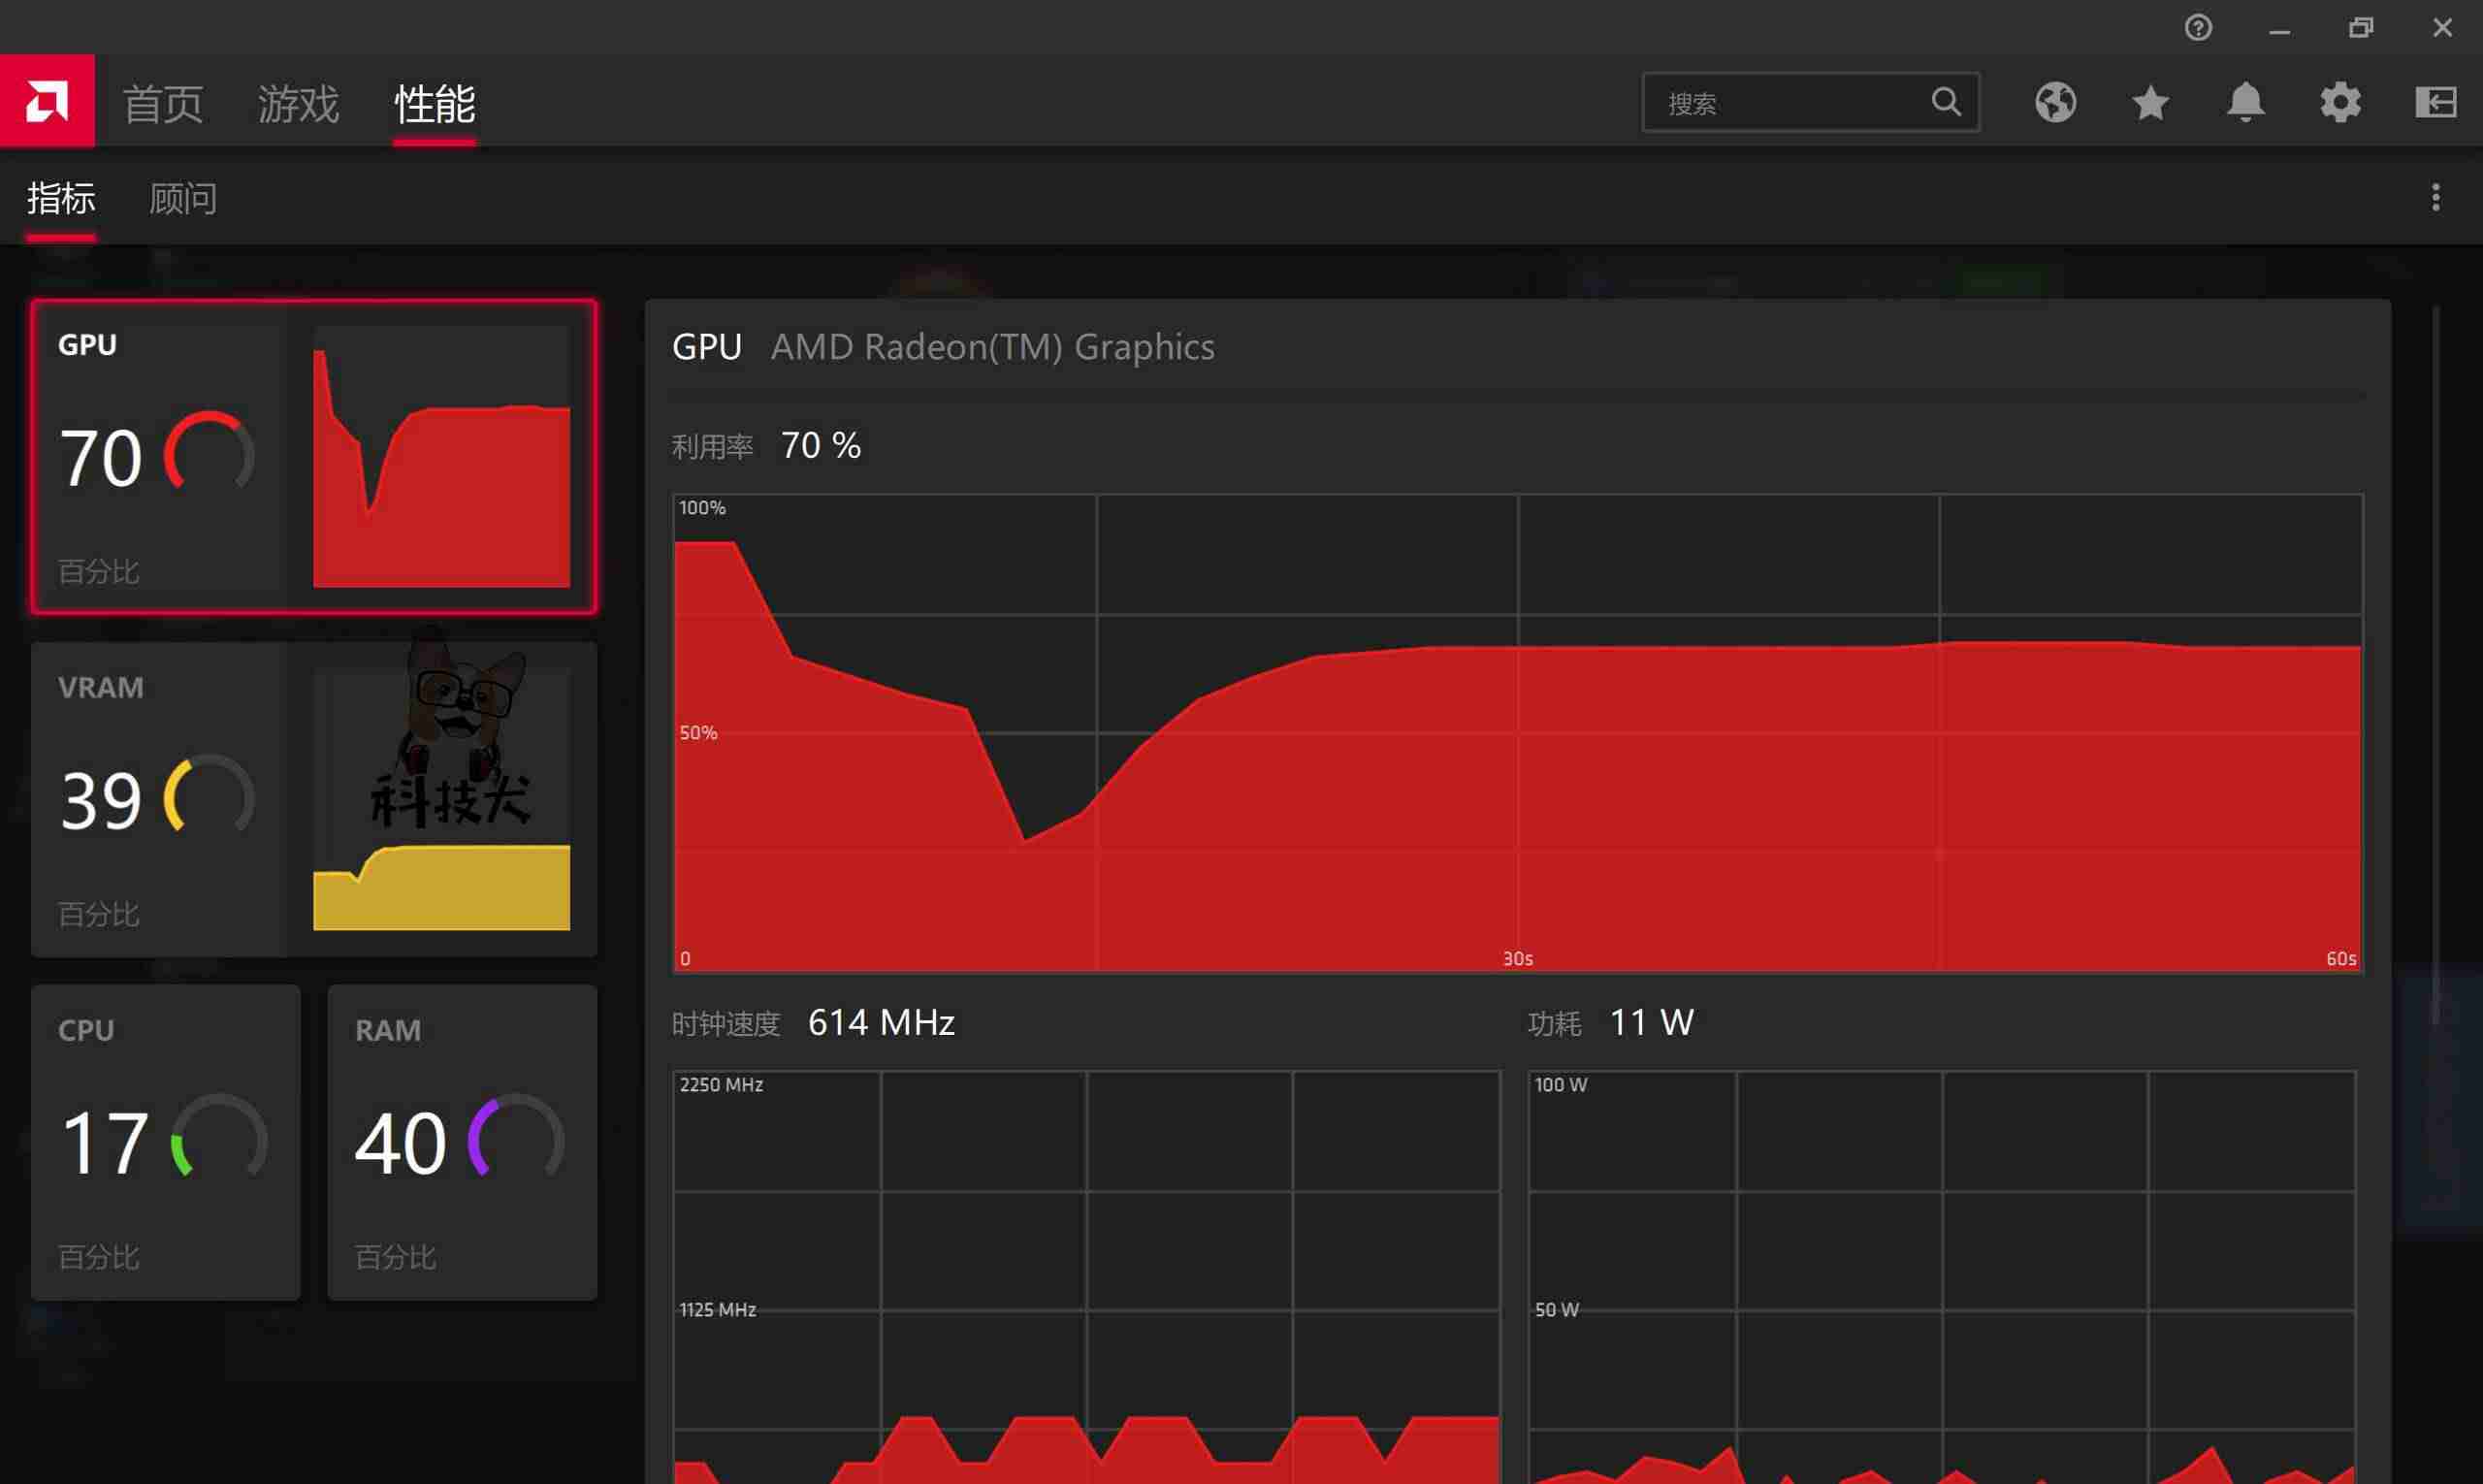Select the 性能 performance tab

(434, 104)
